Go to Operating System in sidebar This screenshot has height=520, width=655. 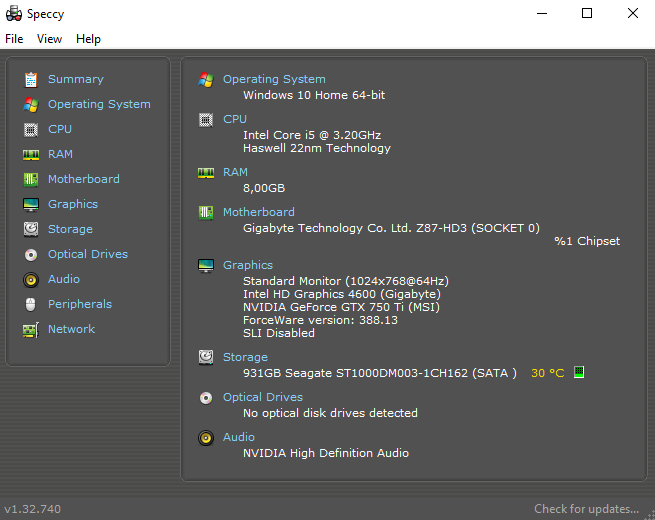click(x=99, y=104)
